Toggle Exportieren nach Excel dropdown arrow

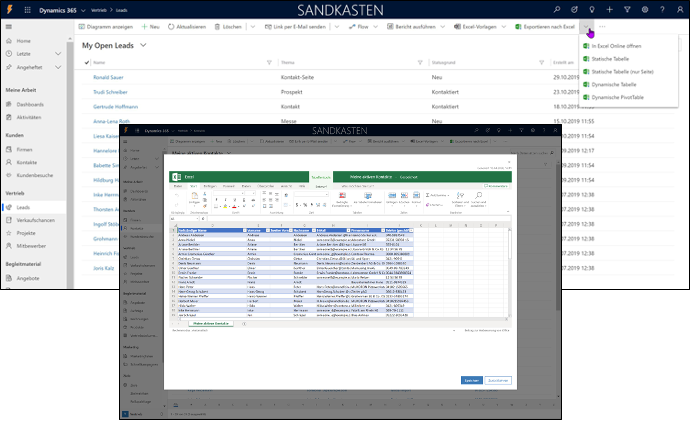pyautogui.click(x=586, y=27)
